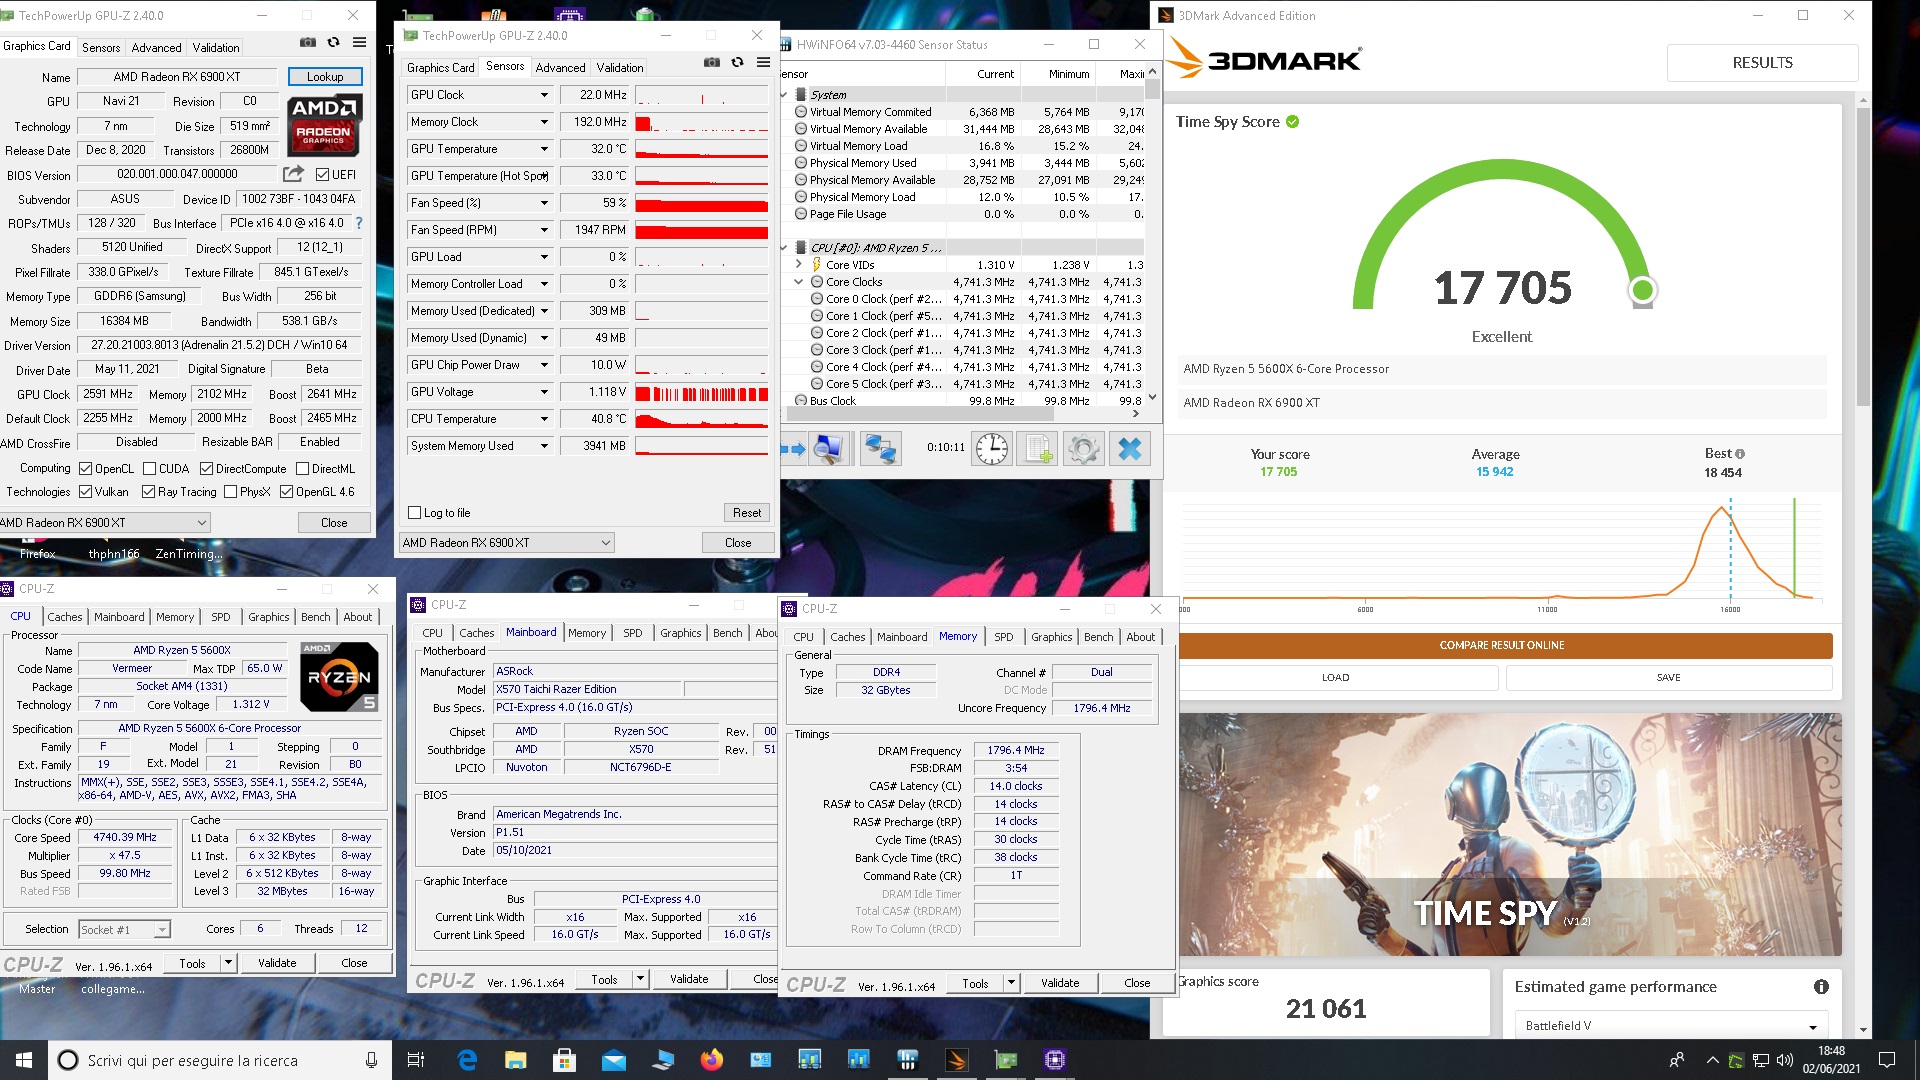
Task: Click the Time Spy thumbnail image
Action: (x=1510, y=835)
